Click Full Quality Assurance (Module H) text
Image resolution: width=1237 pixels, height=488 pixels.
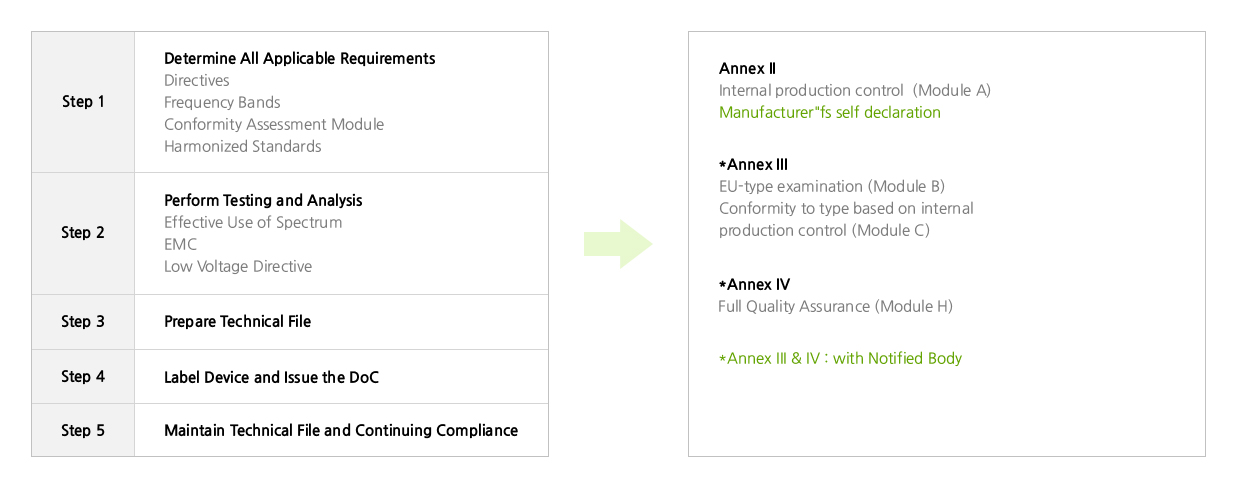pos(835,307)
